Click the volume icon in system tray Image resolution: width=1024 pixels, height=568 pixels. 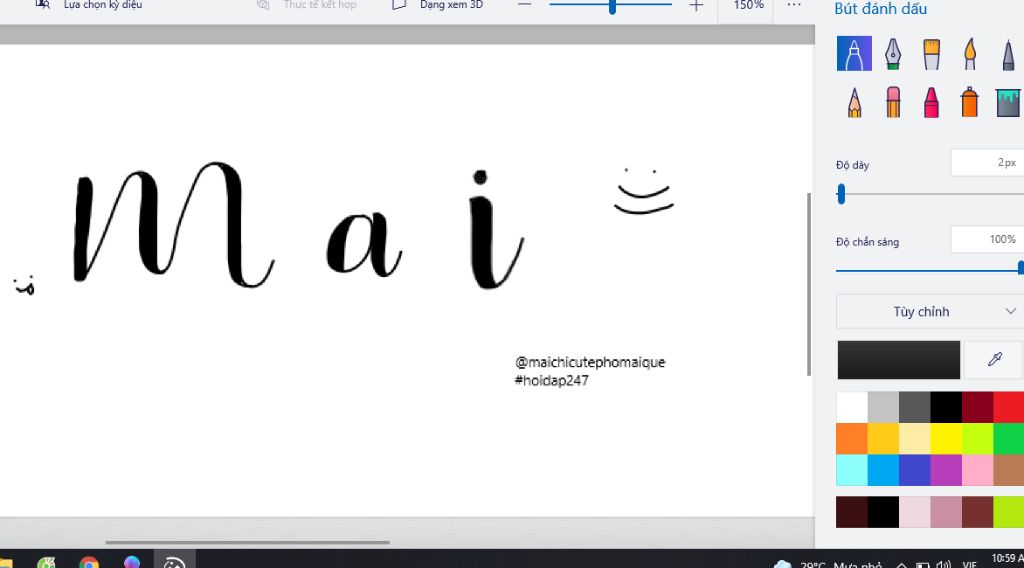pos(943,565)
